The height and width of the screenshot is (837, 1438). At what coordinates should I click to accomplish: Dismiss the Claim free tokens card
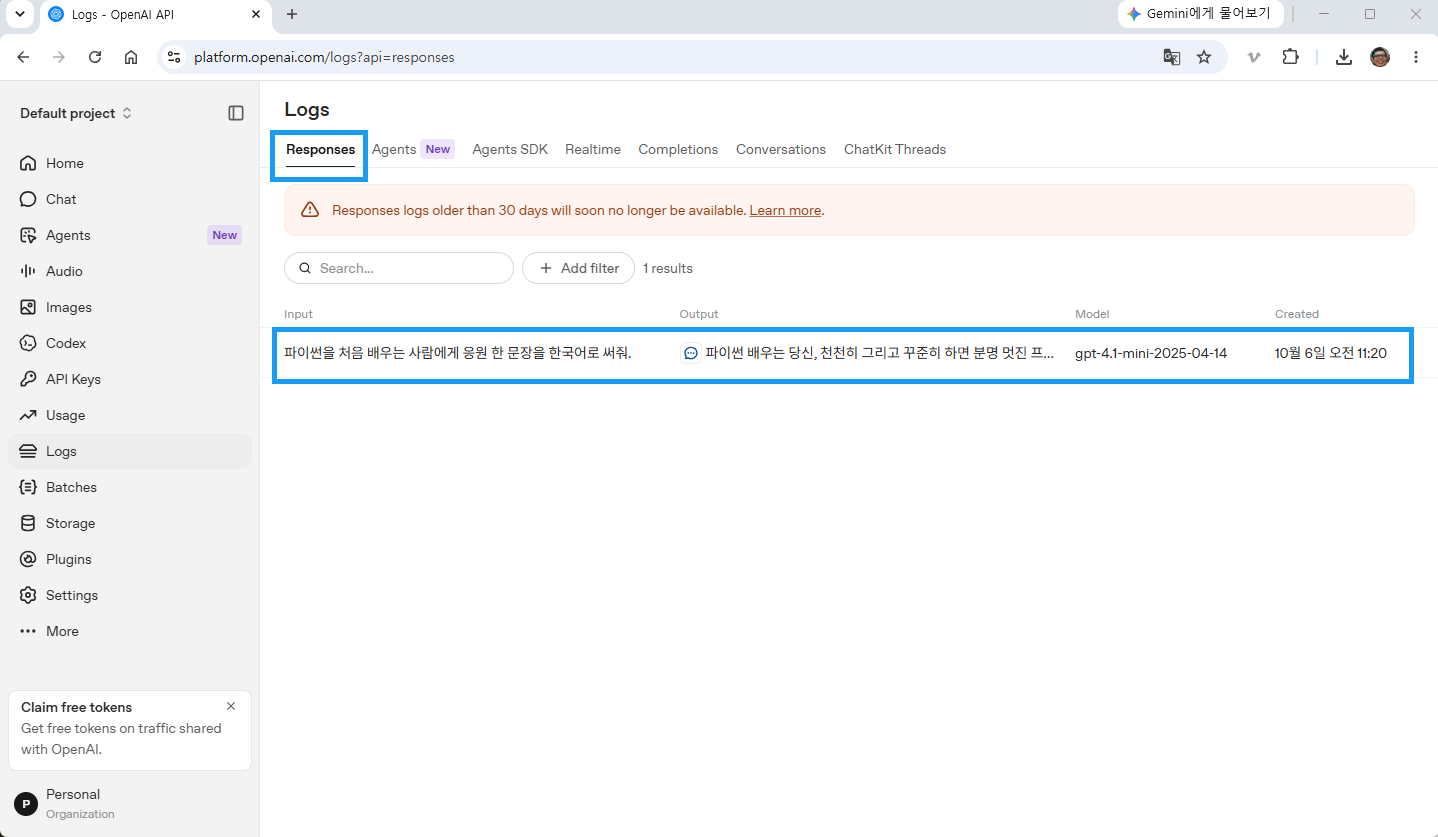pos(231,706)
